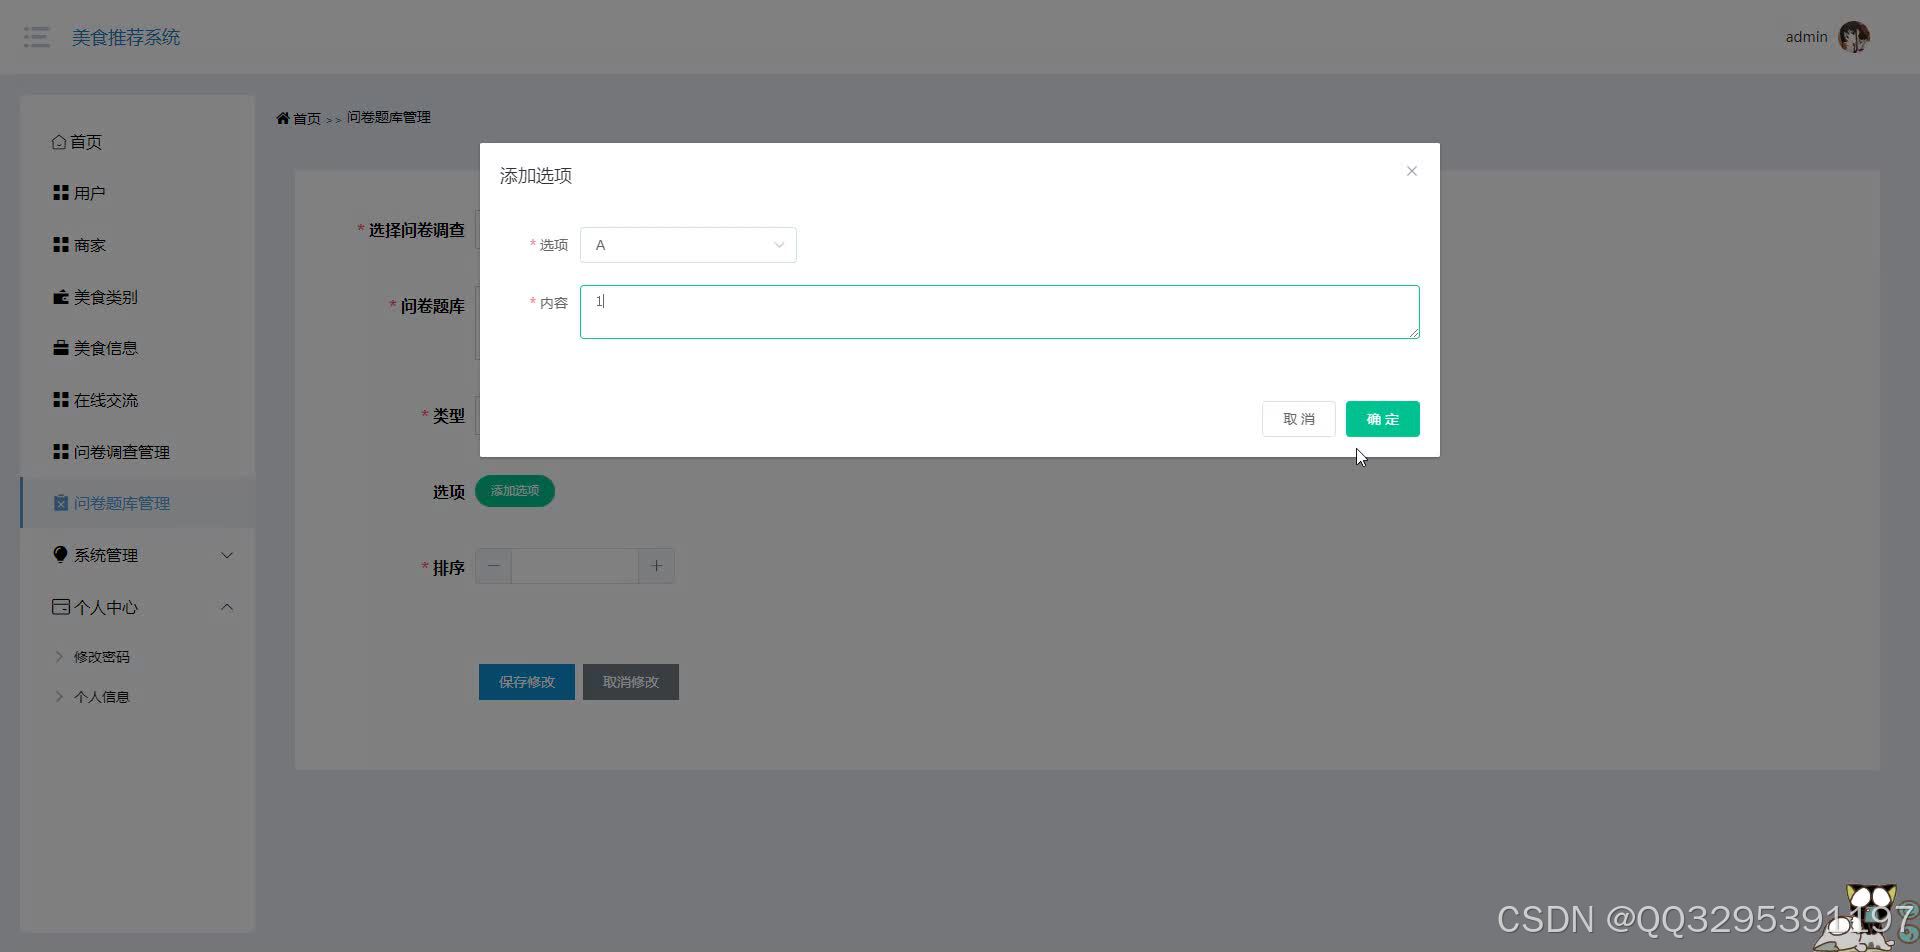Open 在线交流 menu item
The image size is (1920, 952).
click(x=137, y=400)
